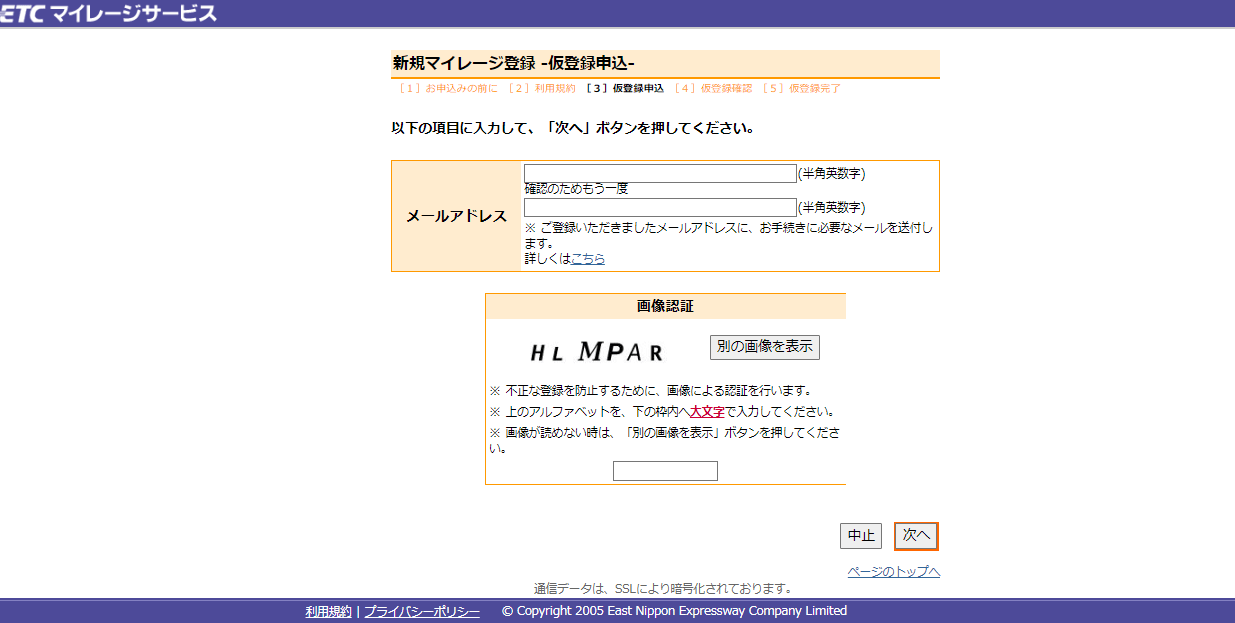The image size is (1235, 623).
Task: Open the こちら details link
Action: [587, 259]
